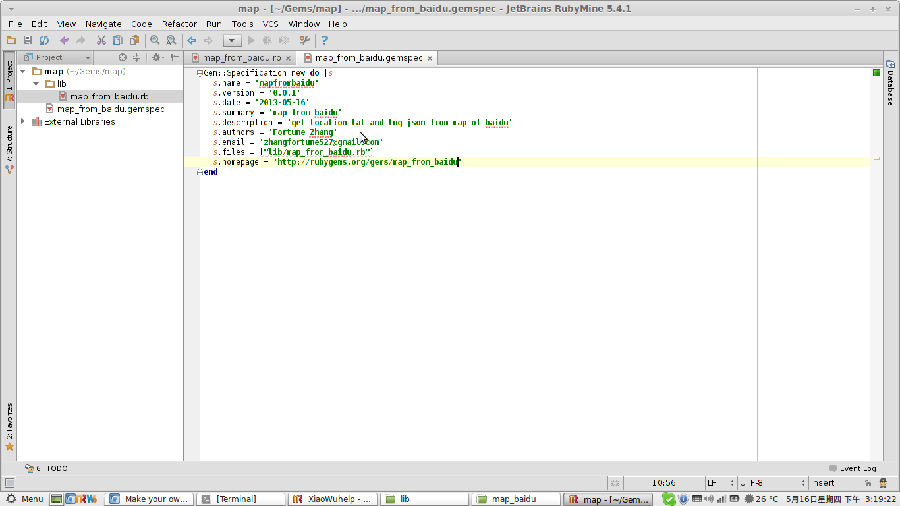Open the LF line separator selector

pos(720,483)
